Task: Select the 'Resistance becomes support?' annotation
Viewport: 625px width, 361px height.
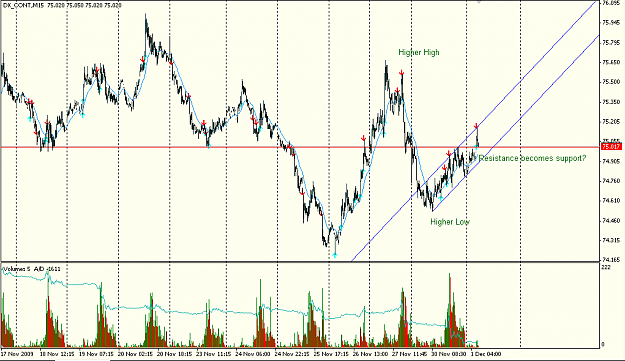Action: click(x=533, y=158)
